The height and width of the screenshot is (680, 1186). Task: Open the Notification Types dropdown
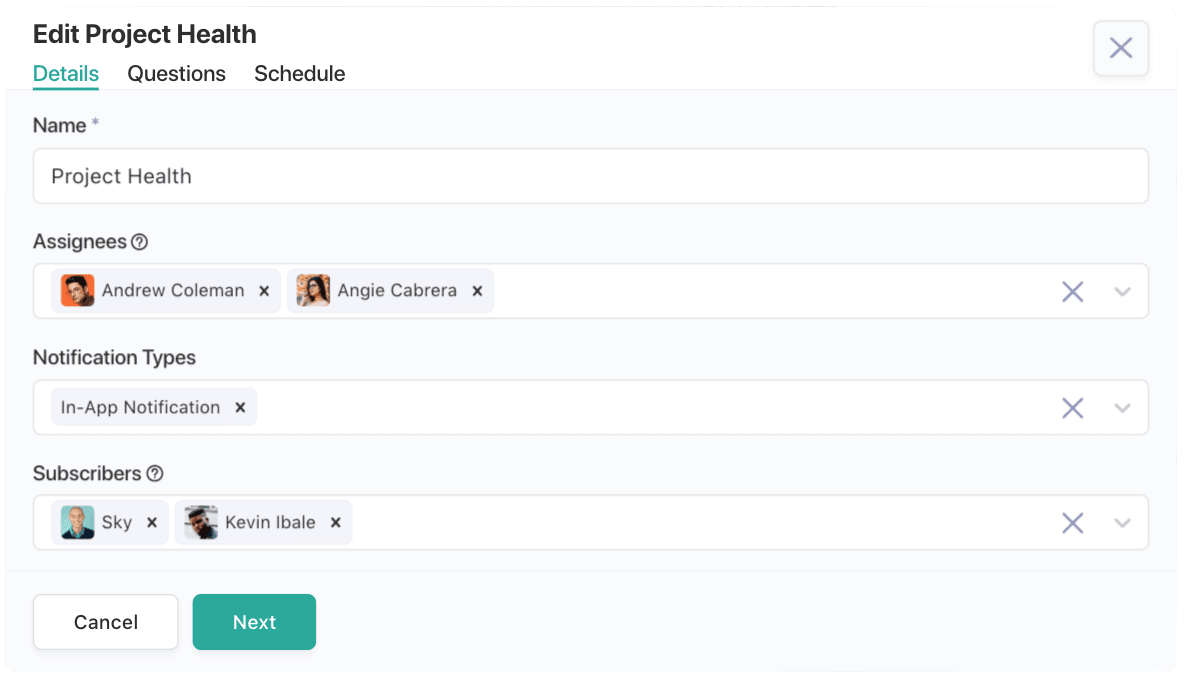point(1121,407)
